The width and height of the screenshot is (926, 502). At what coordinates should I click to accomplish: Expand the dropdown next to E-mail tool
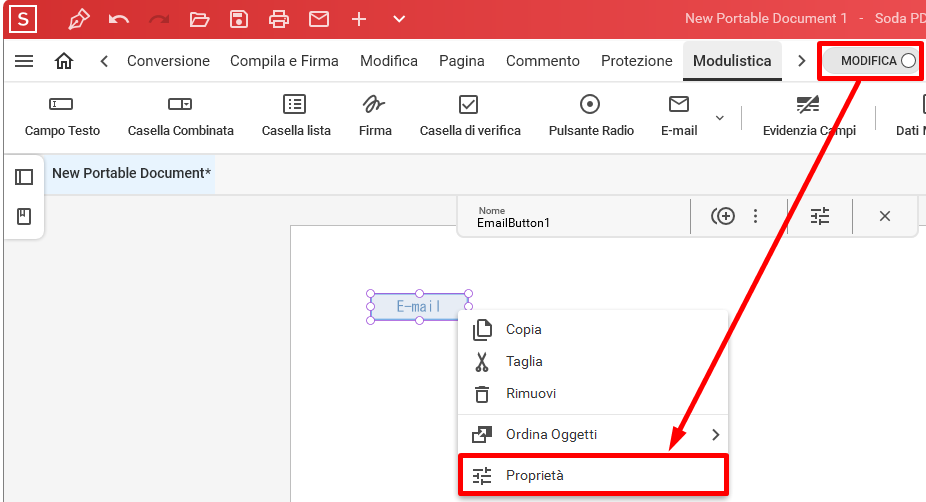point(720,118)
